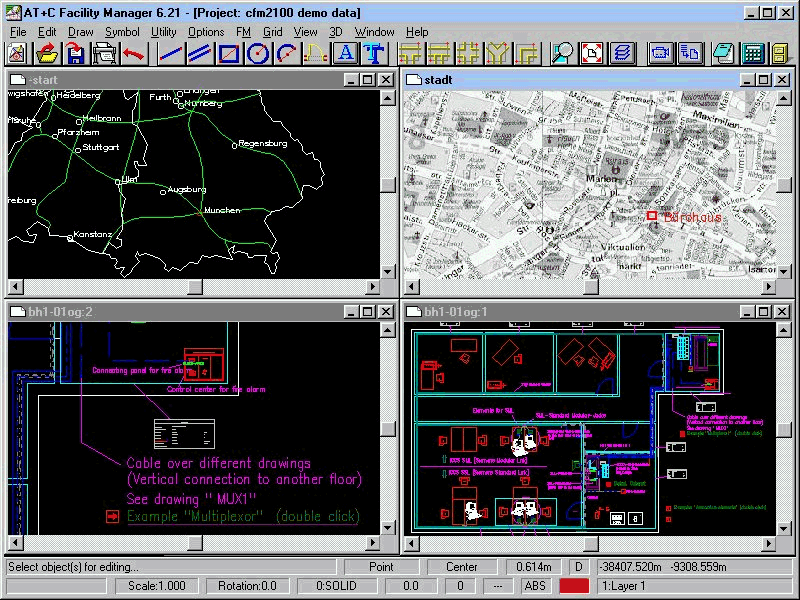This screenshot has width=800, height=600.
Task: Save the drawing with the floppy disk icon
Action: click(75, 53)
